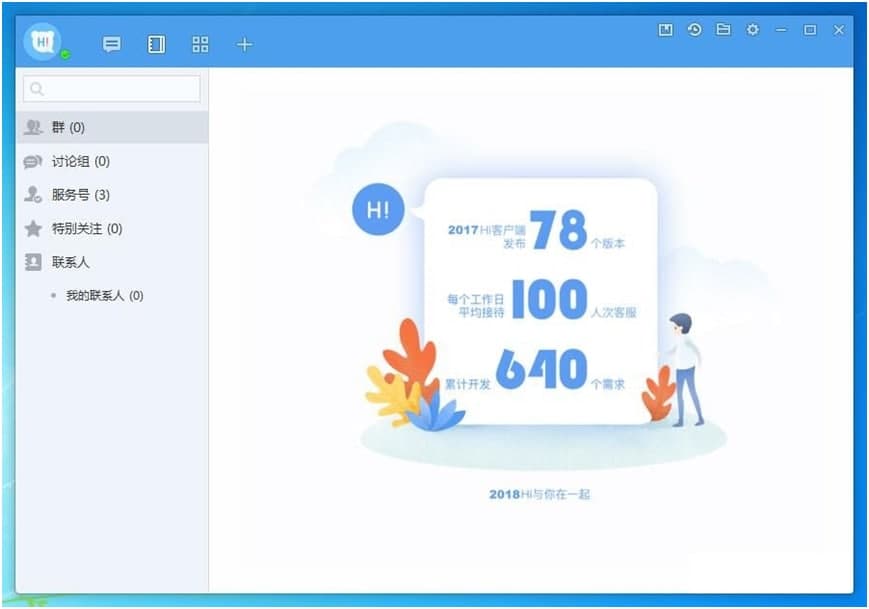Viewport: 869px width, 609px height.
Task: Click the contact card icon beside 联系人
Action: pos(33,262)
